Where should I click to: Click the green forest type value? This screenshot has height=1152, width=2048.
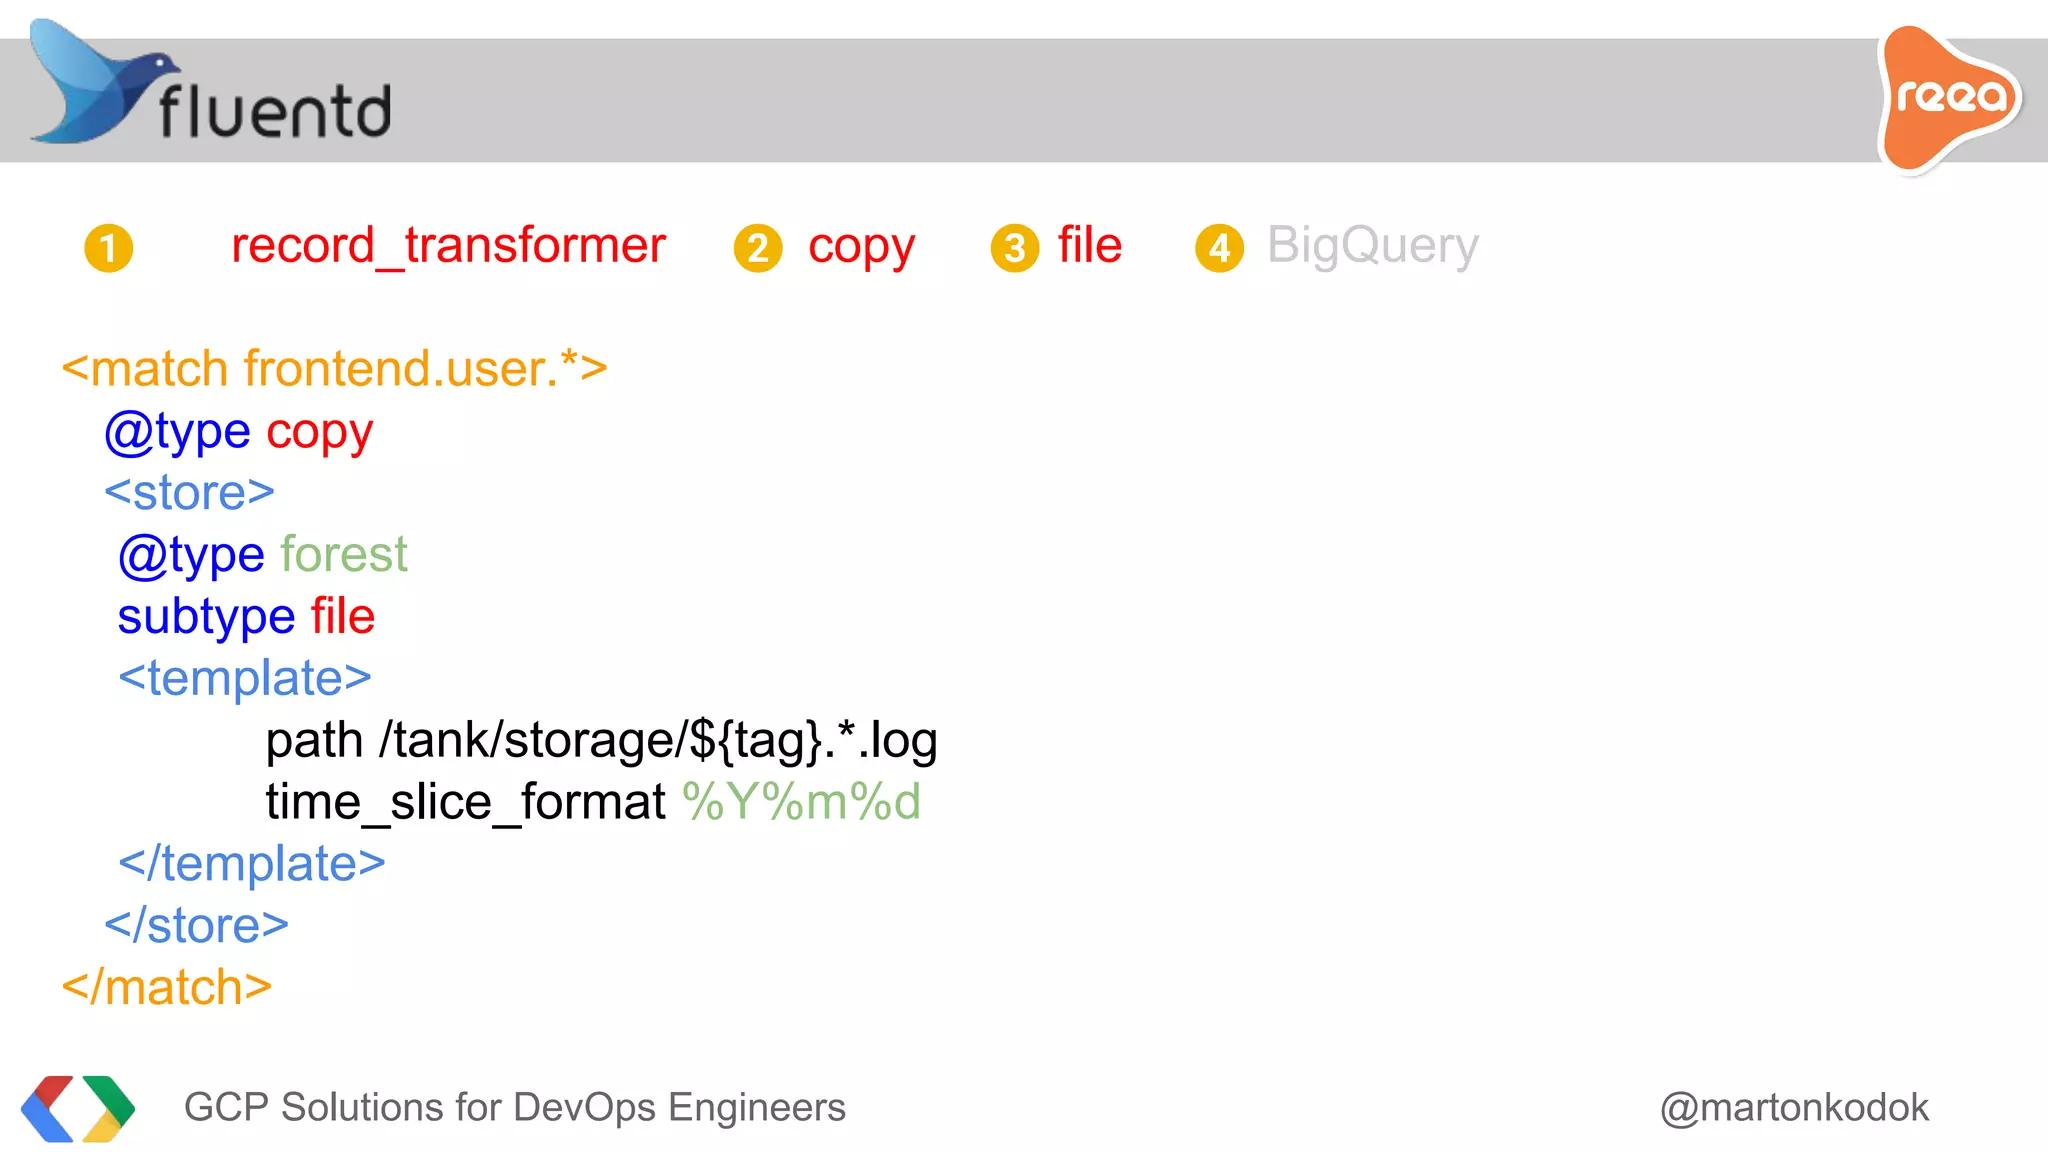pyautogui.click(x=344, y=554)
